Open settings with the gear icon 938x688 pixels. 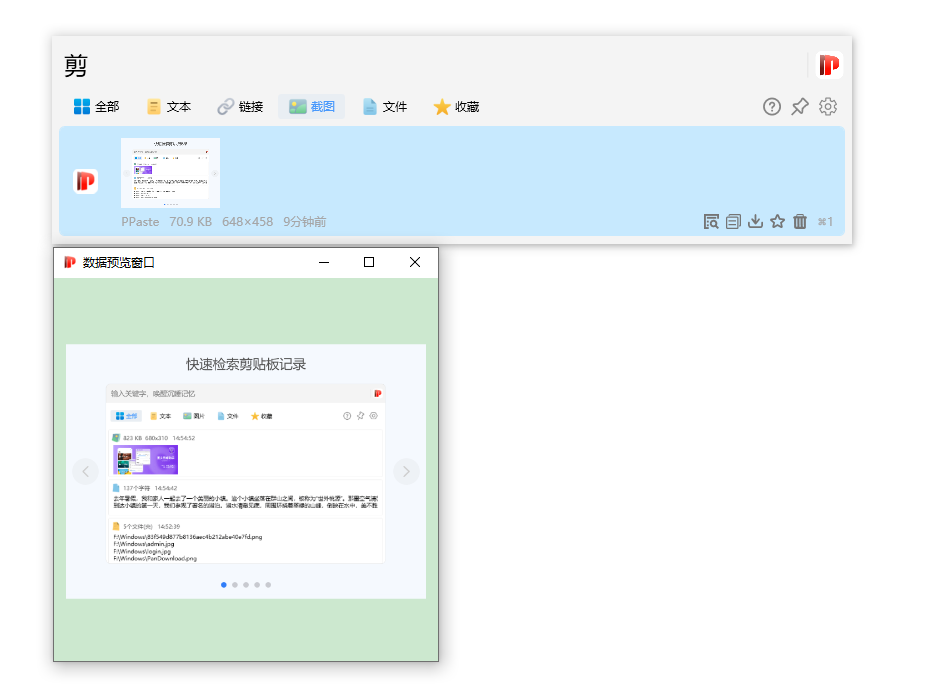pyautogui.click(x=828, y=106)
